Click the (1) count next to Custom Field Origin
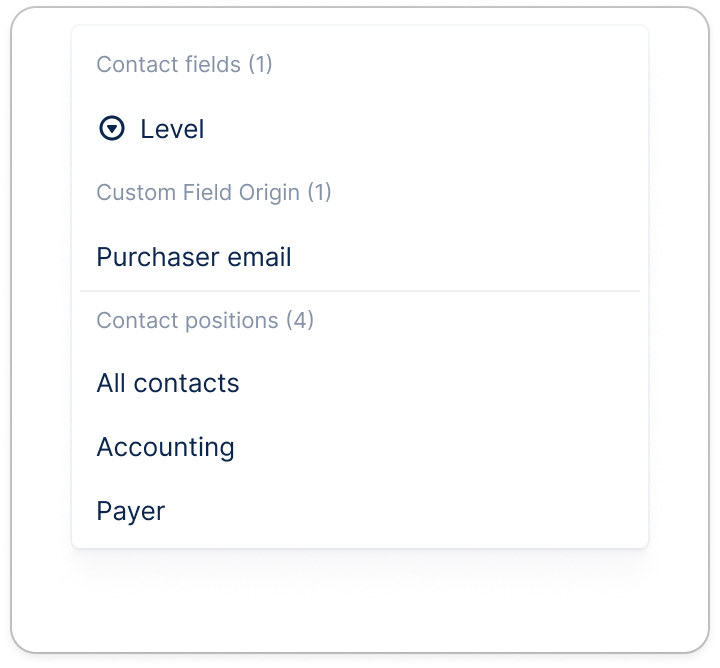Screen dimensions: 720x668 [x=319, y=192]
